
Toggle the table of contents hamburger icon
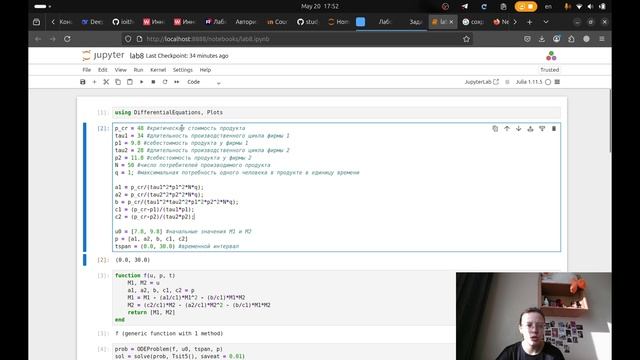point(557,82)
